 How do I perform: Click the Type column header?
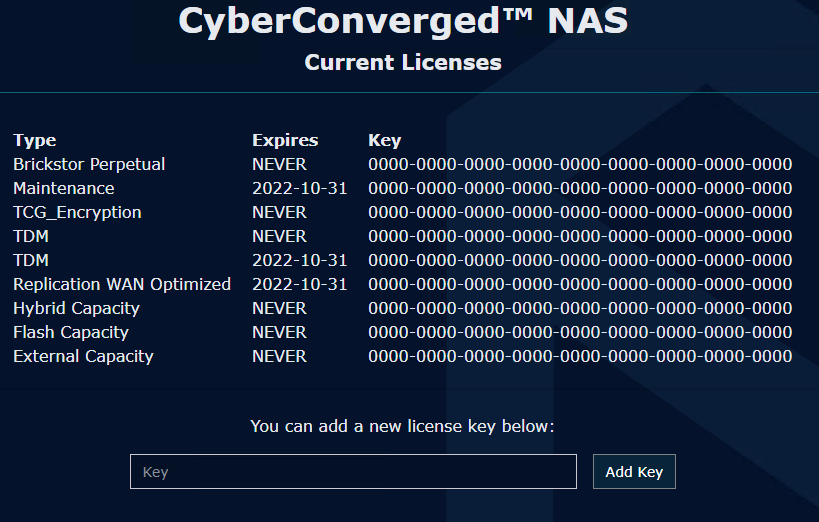point(35,140)
